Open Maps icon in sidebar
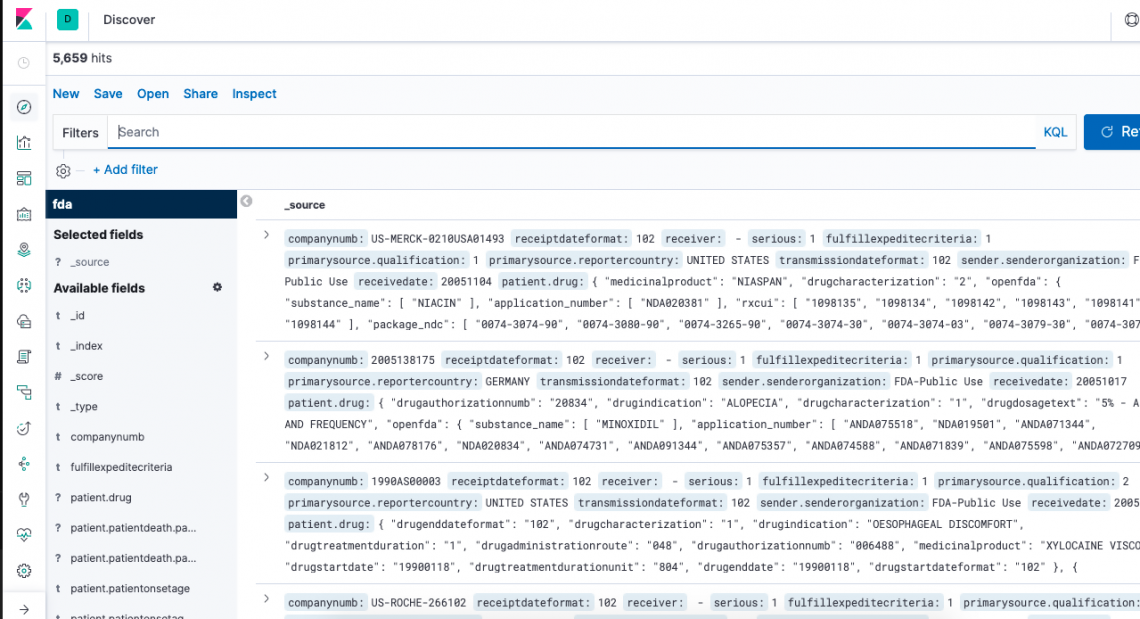The image size is (1140, 619). [24, 249]
